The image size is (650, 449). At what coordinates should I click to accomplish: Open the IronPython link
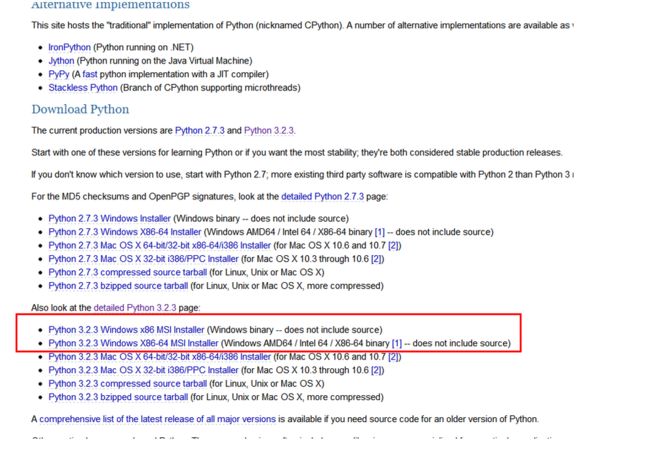pyautogui.click(x=69, y=47)
